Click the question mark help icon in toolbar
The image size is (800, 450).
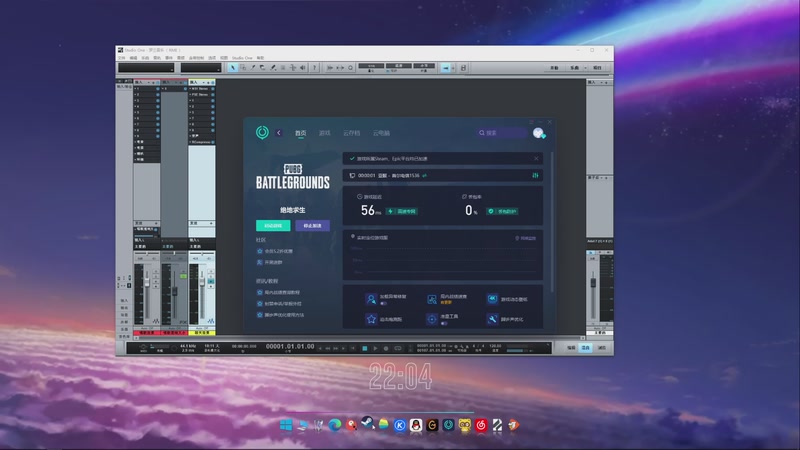point(314,67)
